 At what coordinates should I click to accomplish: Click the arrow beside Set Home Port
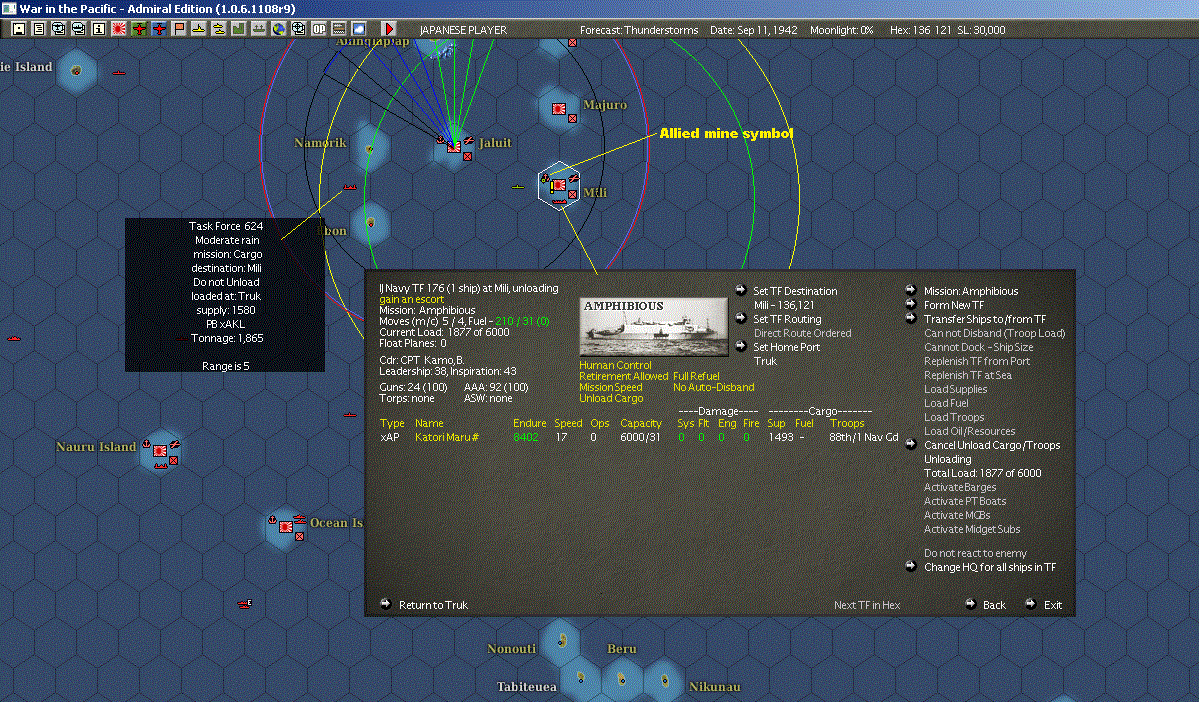[x=741, y=346]
